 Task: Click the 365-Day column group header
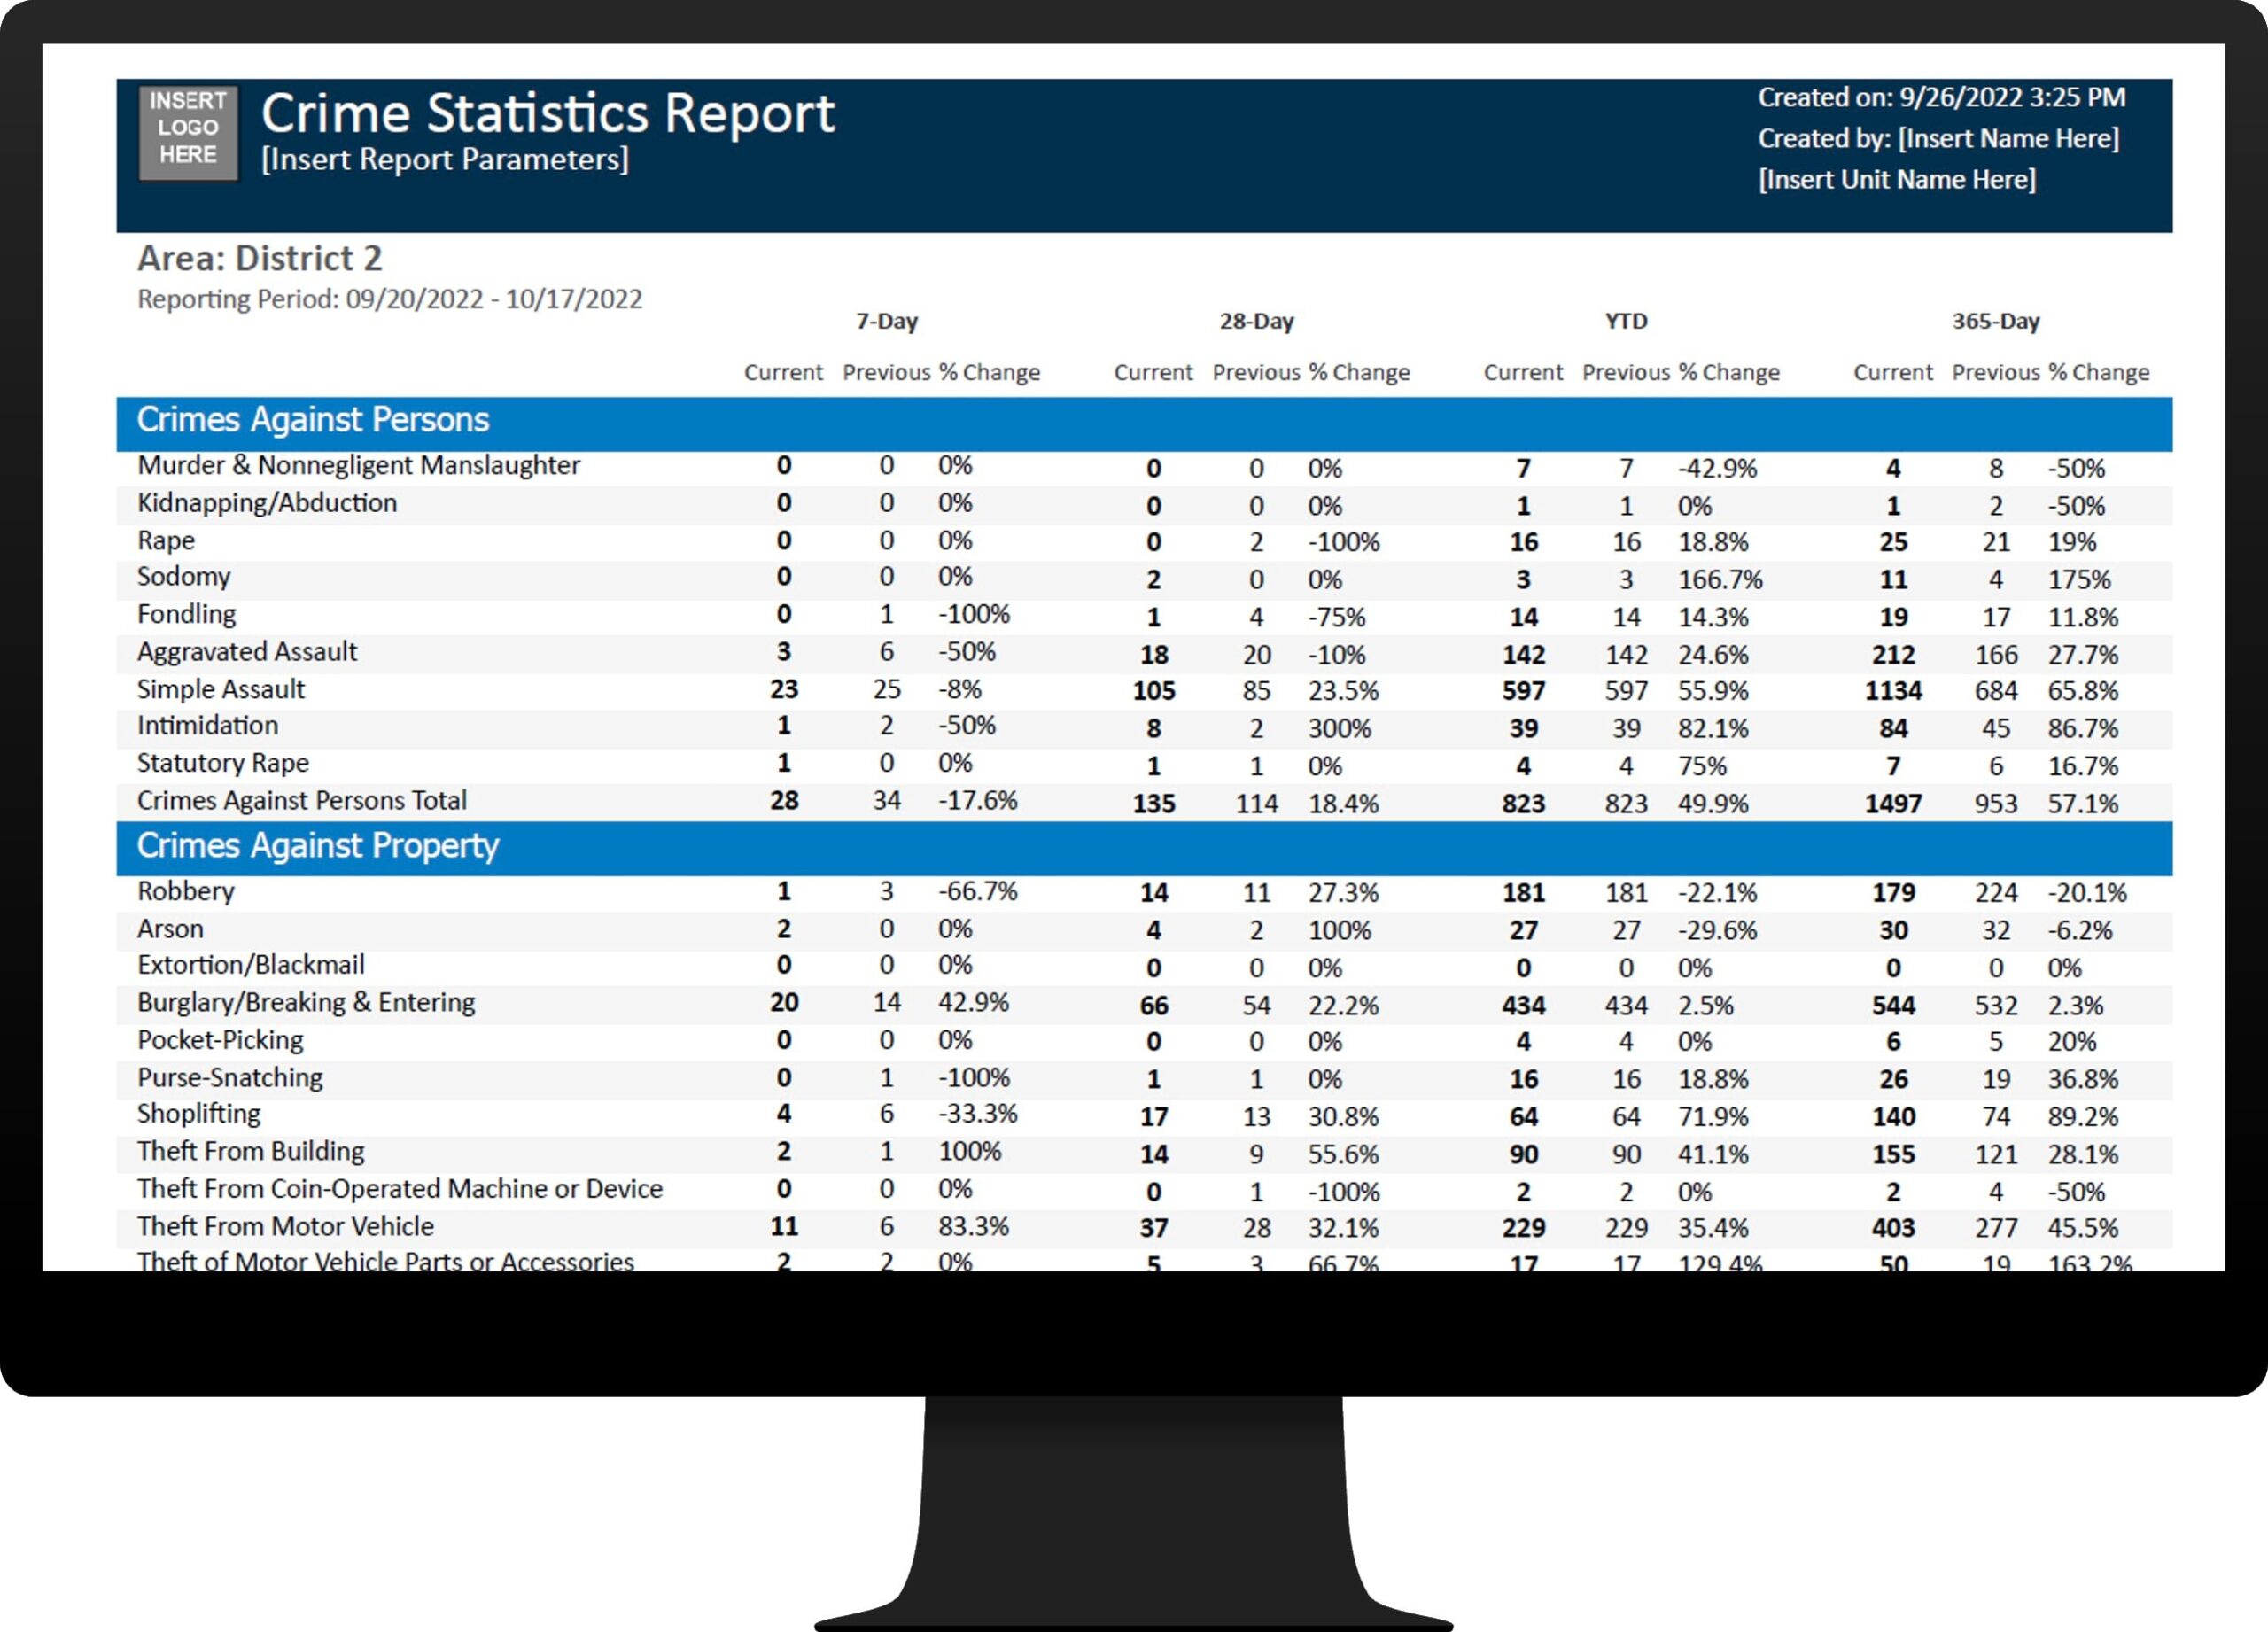coord(1995,321)
